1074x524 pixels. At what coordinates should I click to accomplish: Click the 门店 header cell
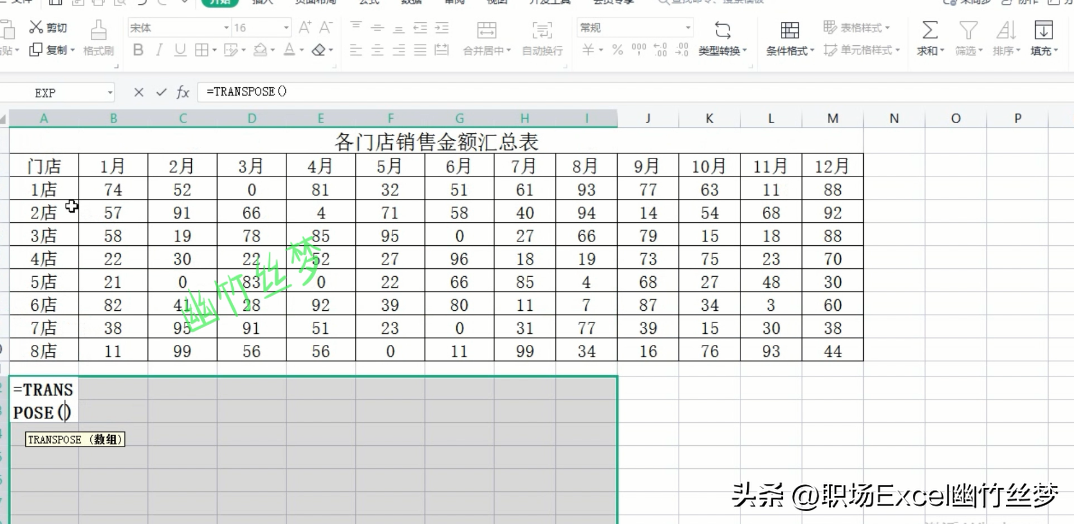click(44, 166)
